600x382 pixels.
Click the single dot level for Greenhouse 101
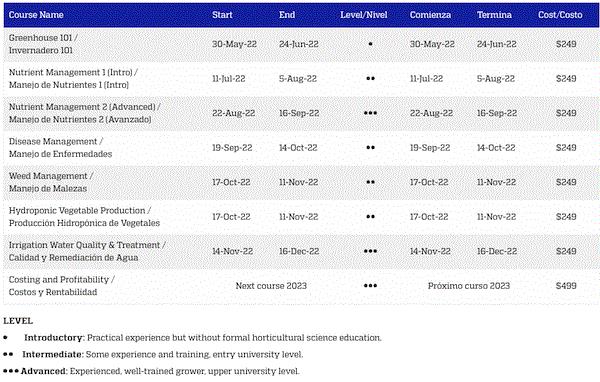370,44
